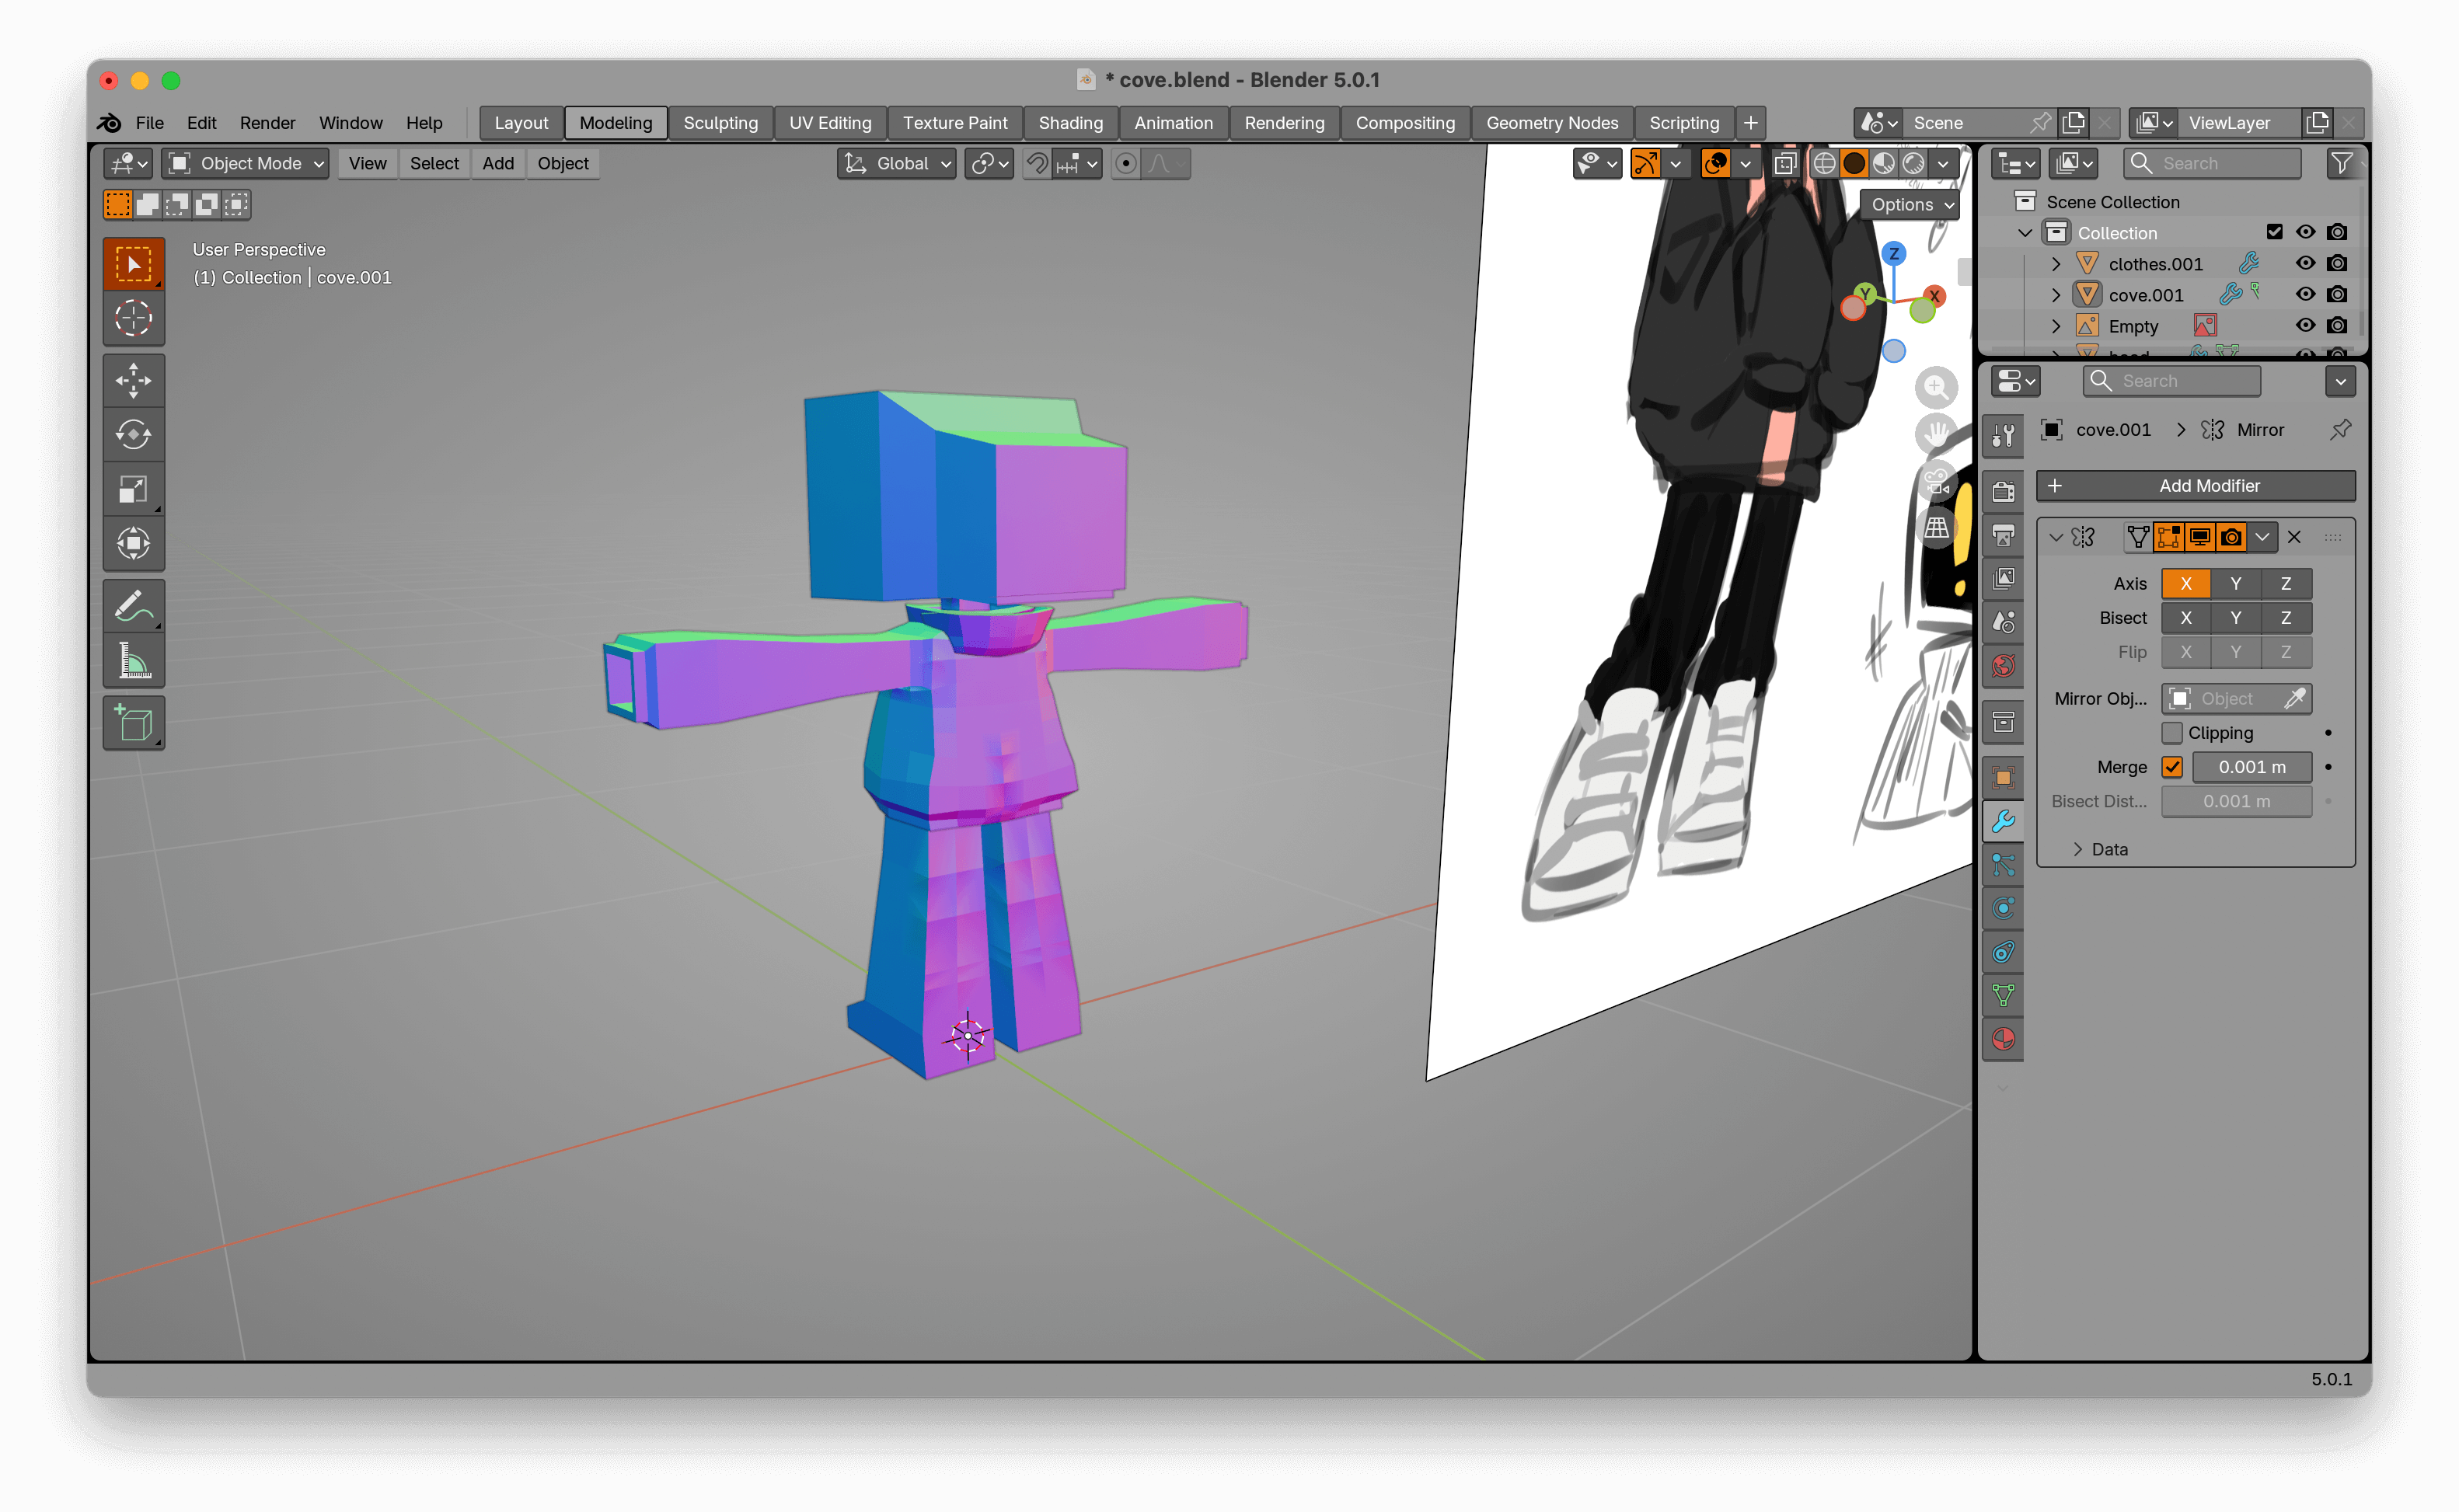Open the Render menu
The width and height of the screenshot is (2459, 1512).
pyautogui.click(x=267, y=123)
